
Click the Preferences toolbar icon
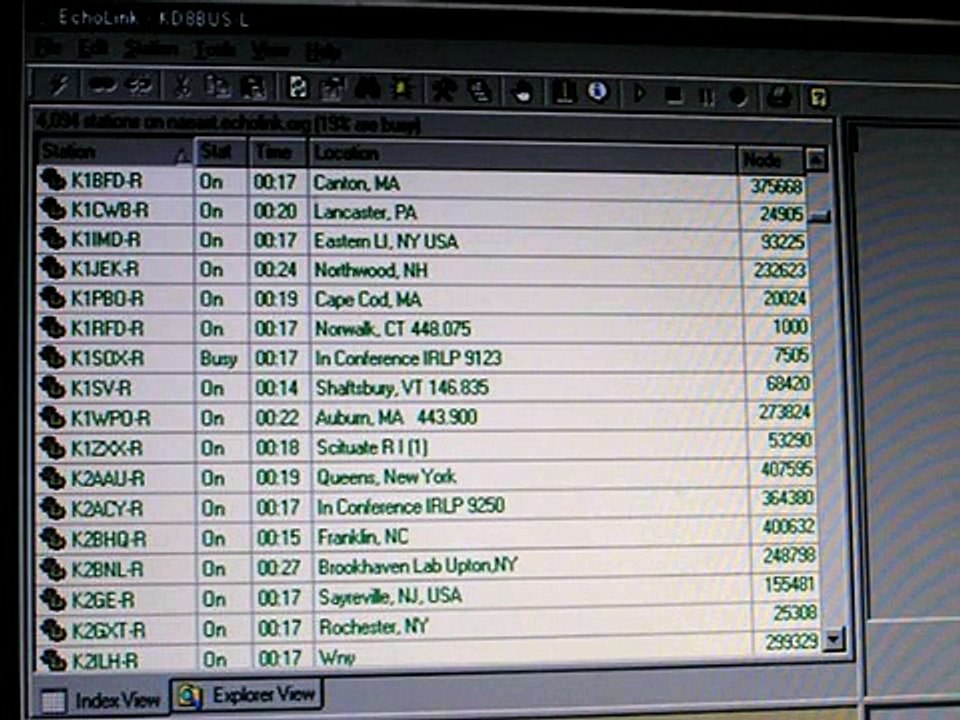point(481,91)
